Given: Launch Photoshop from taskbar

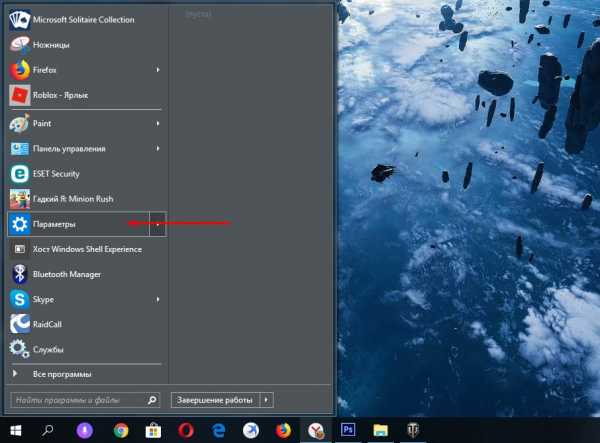Looking at the screenshot, I should pos(348,430).
